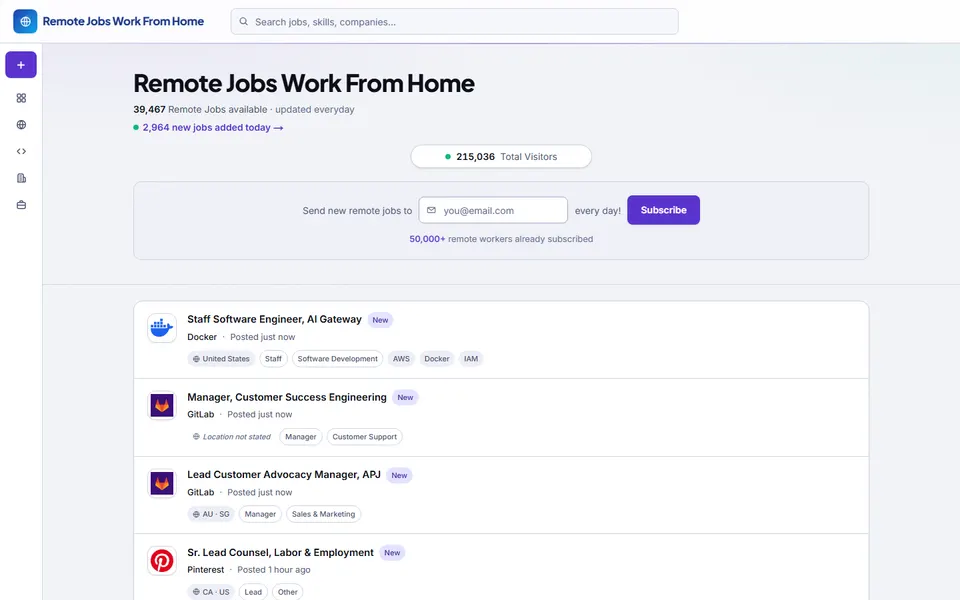Open the briefcase icon in sidebar
This screenshot has height=600, width=960.
pyautogui.click(x=21, y=205)
